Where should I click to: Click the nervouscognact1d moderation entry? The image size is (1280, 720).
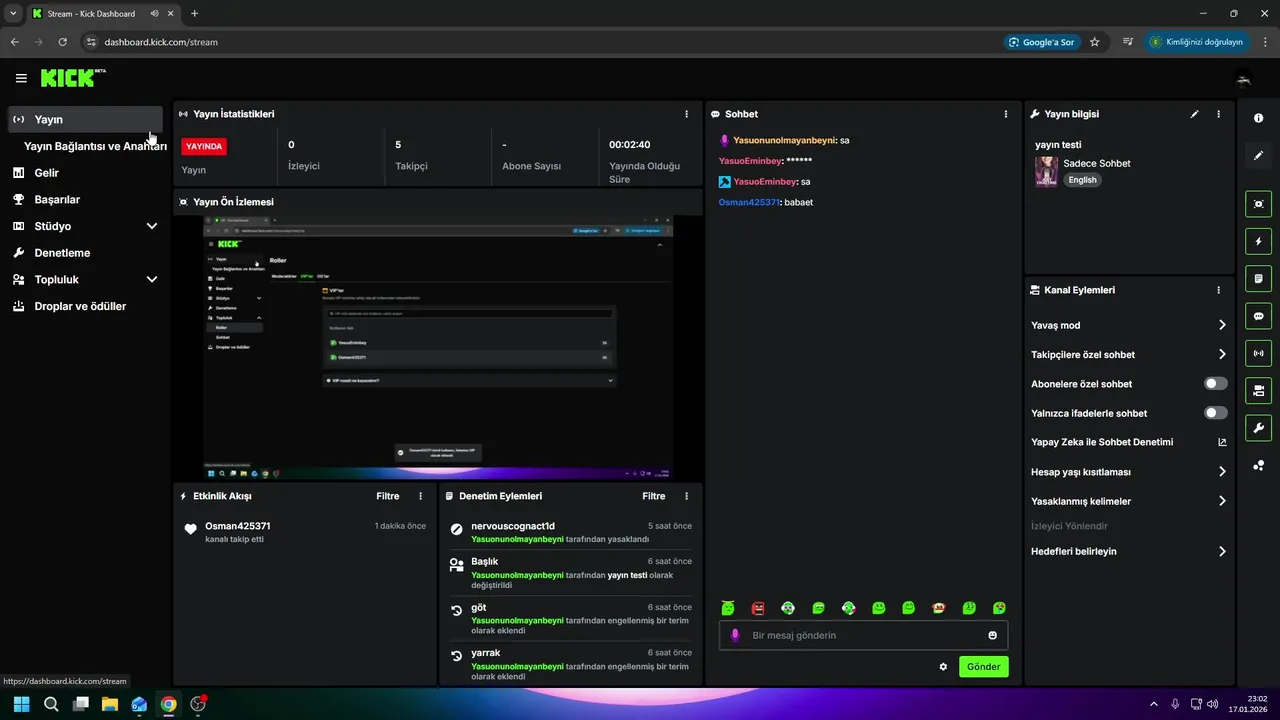tap(570, 532)
